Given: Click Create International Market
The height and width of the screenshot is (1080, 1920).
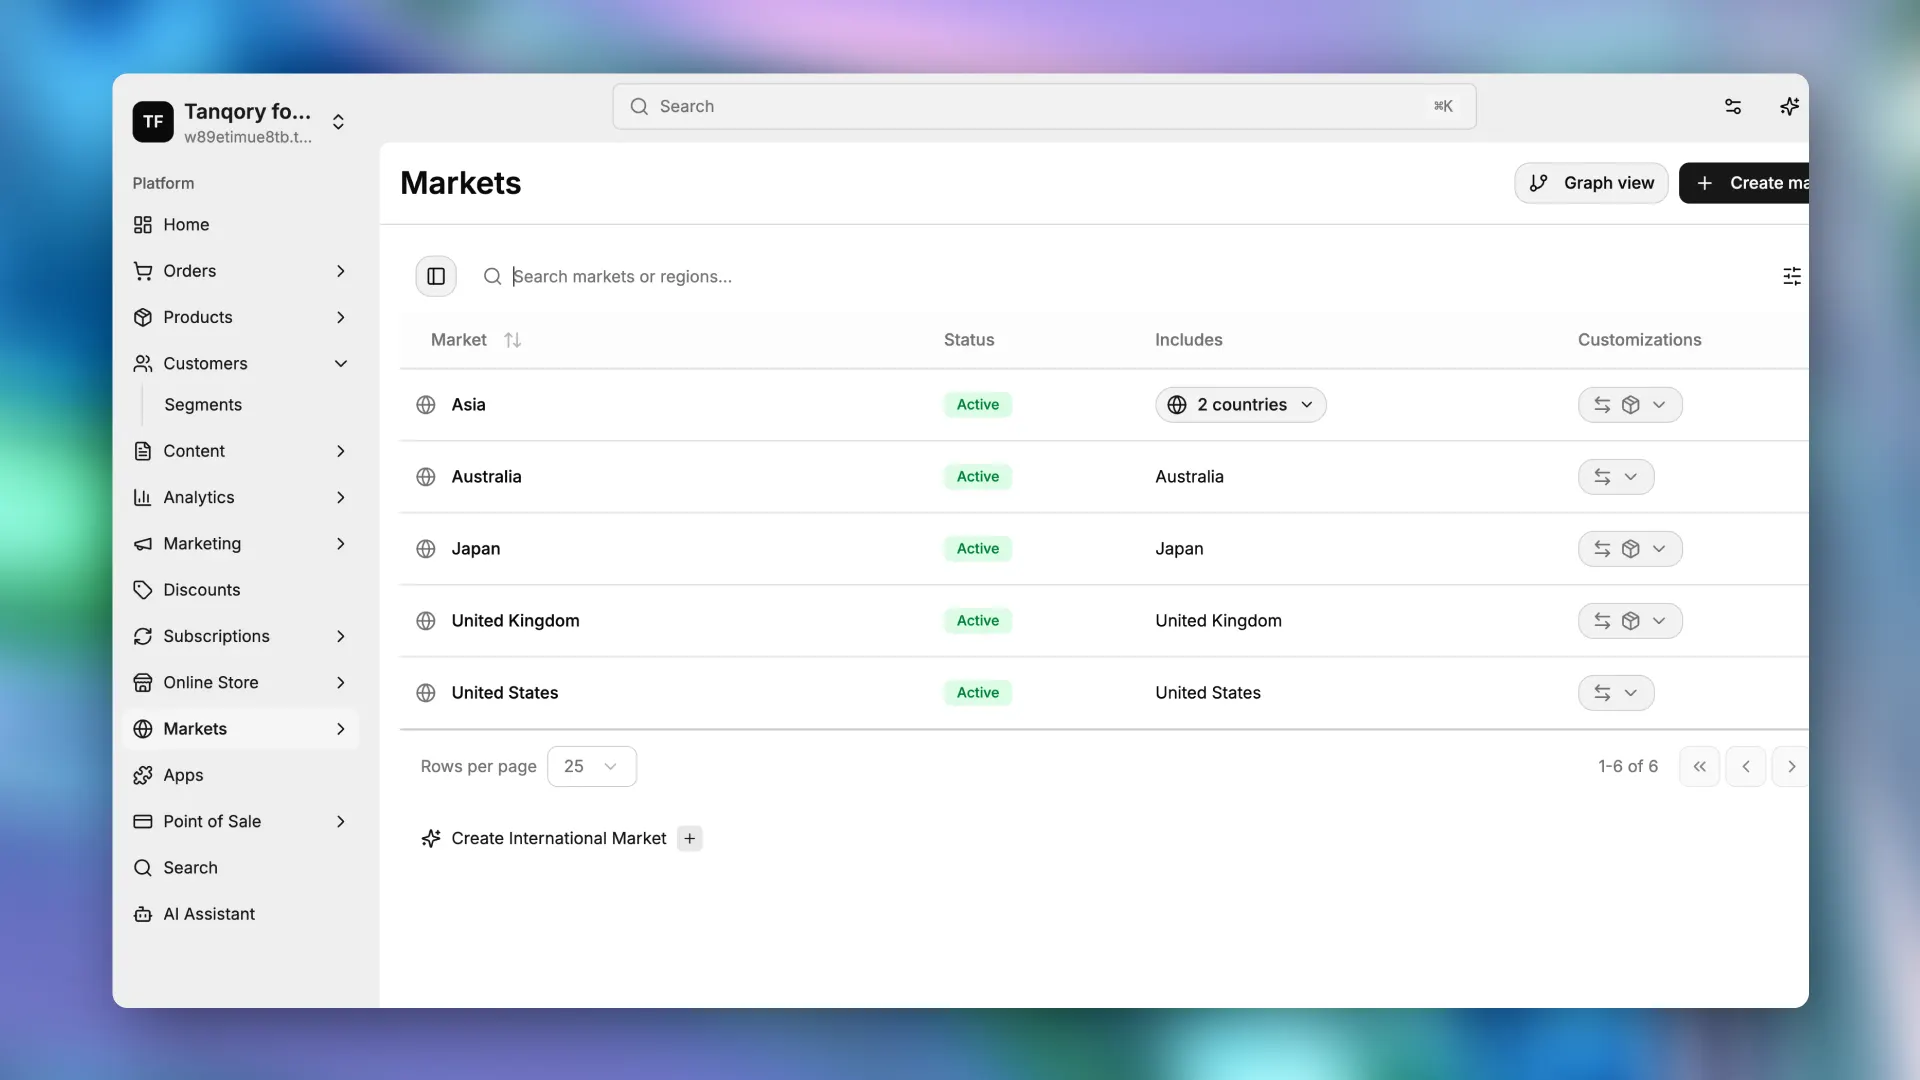Looking at the screenshot, I should pos(559,838).
